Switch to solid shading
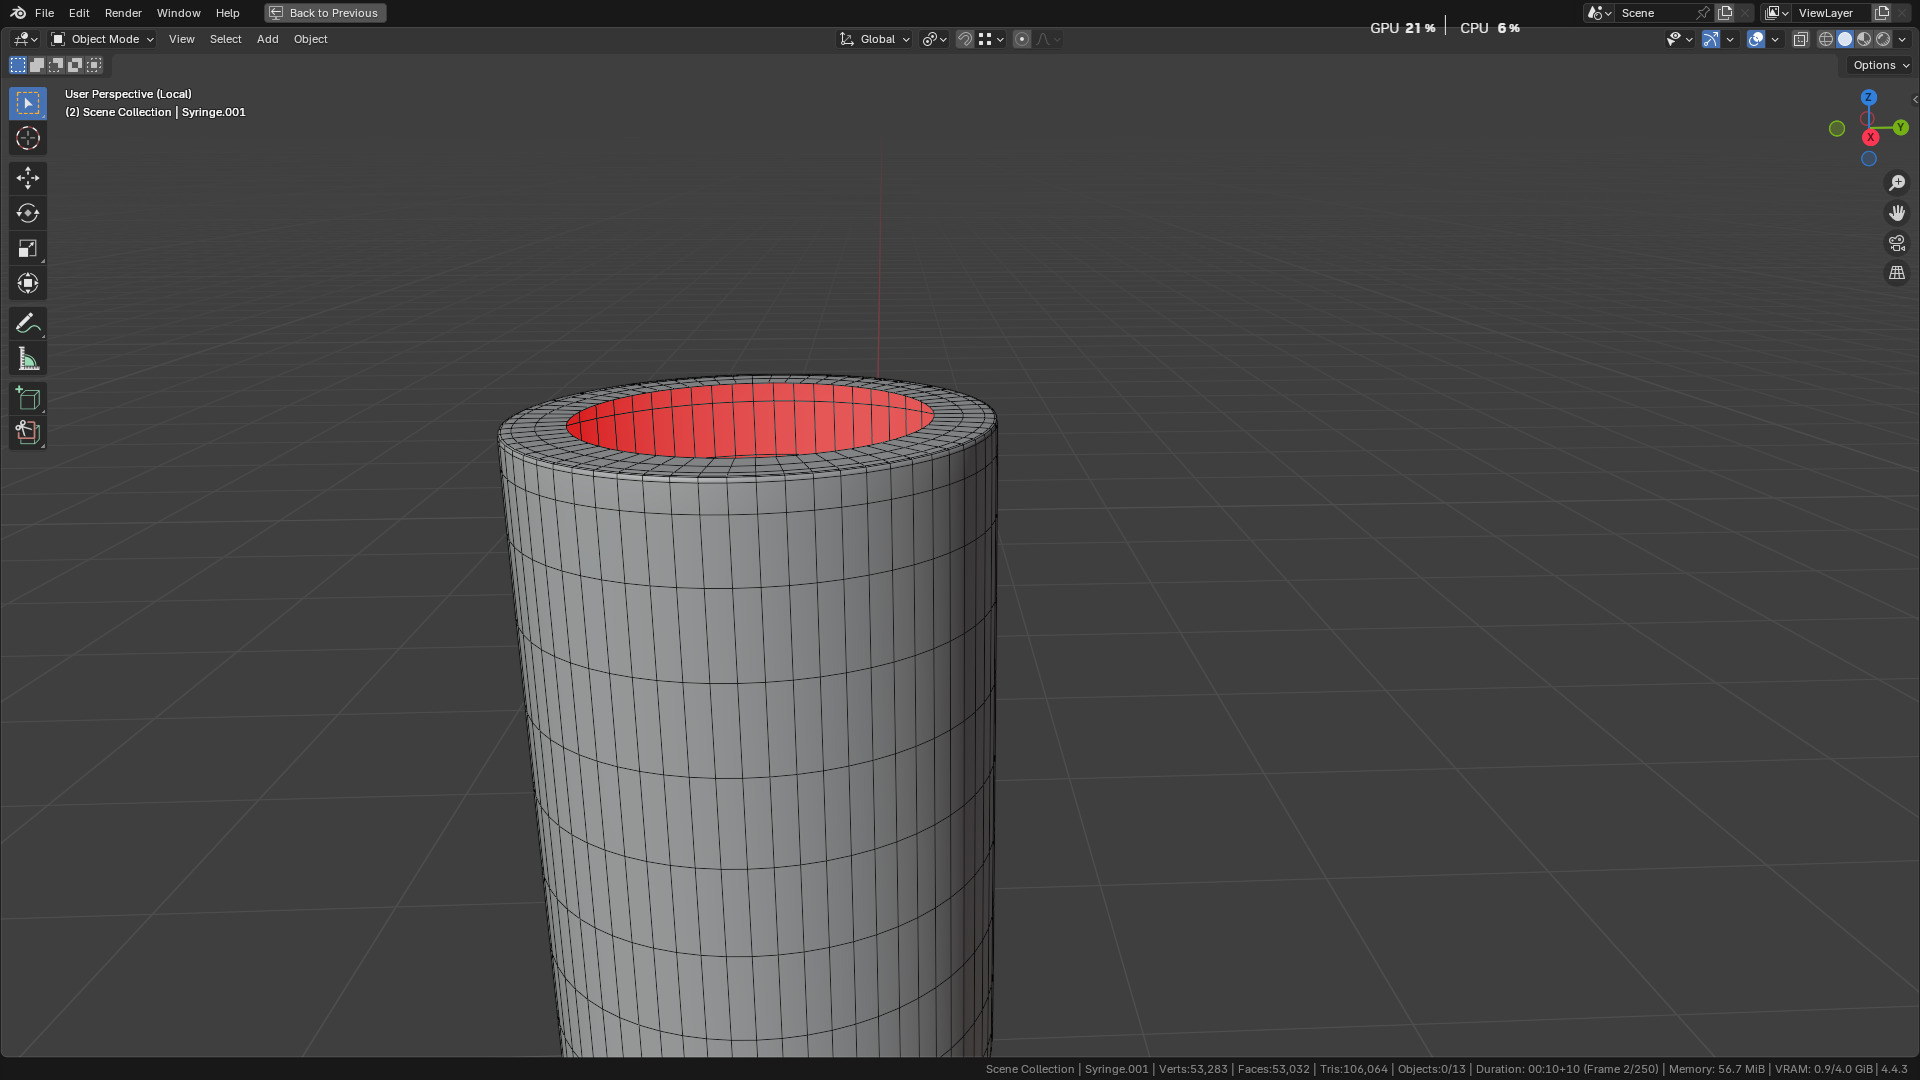The height and width of the screenshot is (1080, 1920). (1845, 39)
